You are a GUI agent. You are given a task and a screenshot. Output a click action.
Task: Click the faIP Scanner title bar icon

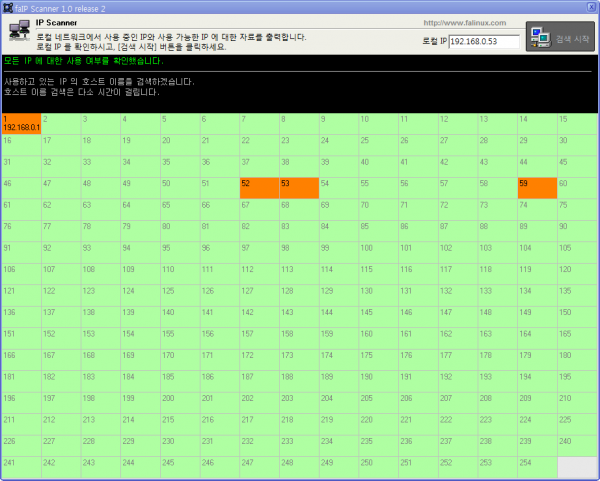[x=8, y=8]
